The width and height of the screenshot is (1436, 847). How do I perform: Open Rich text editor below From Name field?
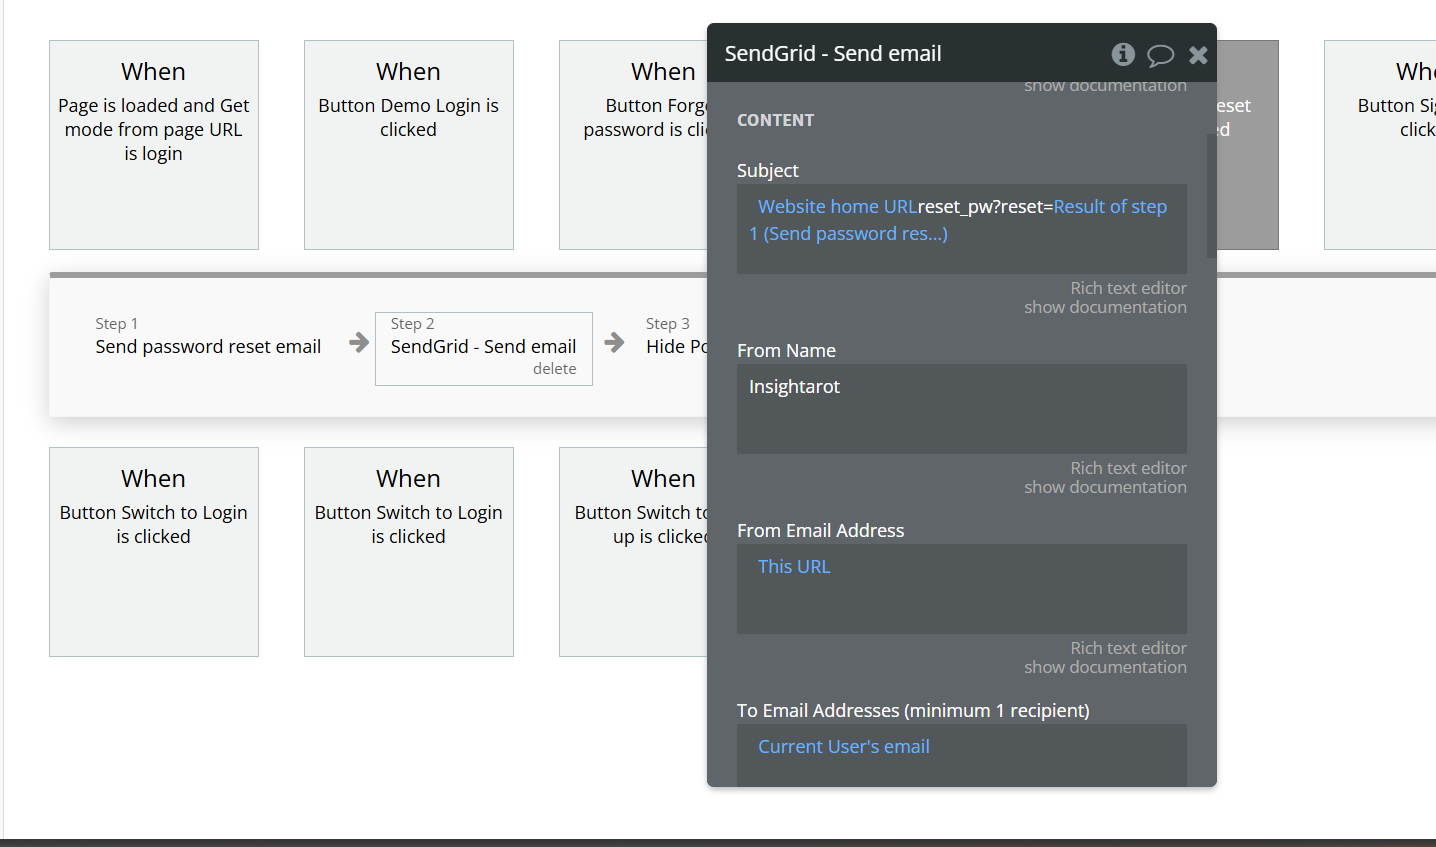pos(1128,468)
